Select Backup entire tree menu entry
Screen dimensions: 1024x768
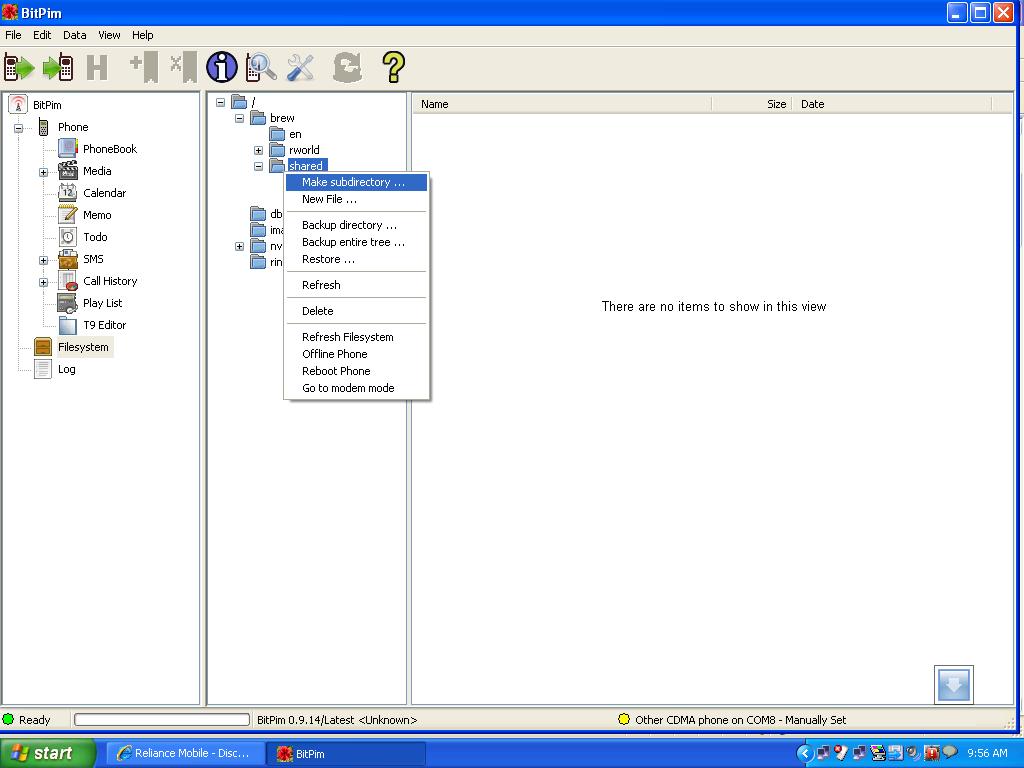(x=357, y=242)
